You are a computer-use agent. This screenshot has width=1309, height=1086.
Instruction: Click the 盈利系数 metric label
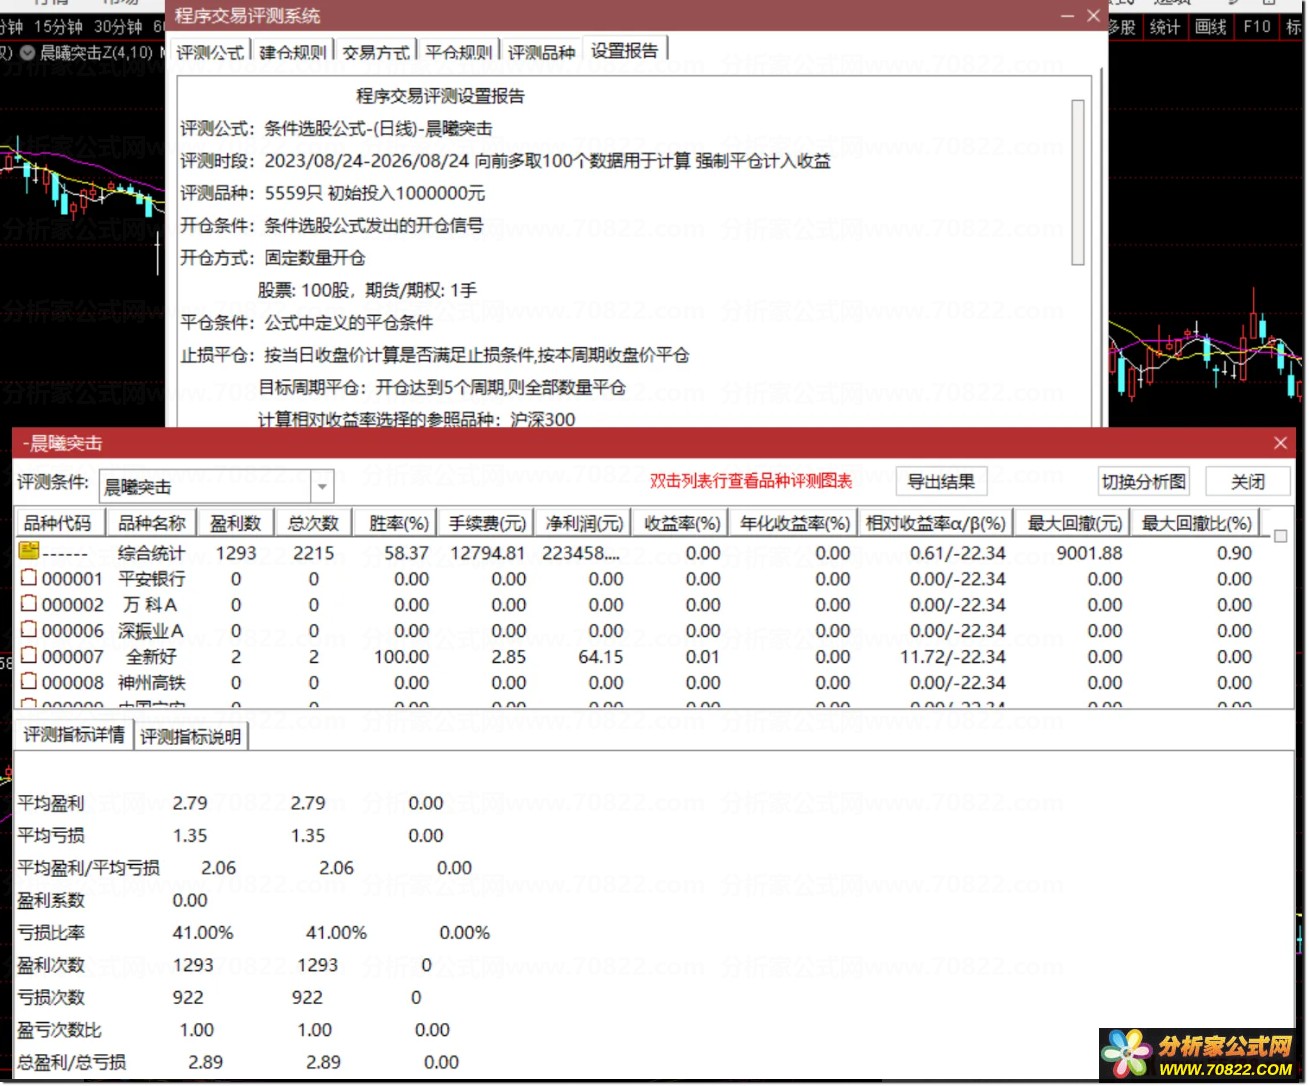pyautogui.click(x=51, y=900)
